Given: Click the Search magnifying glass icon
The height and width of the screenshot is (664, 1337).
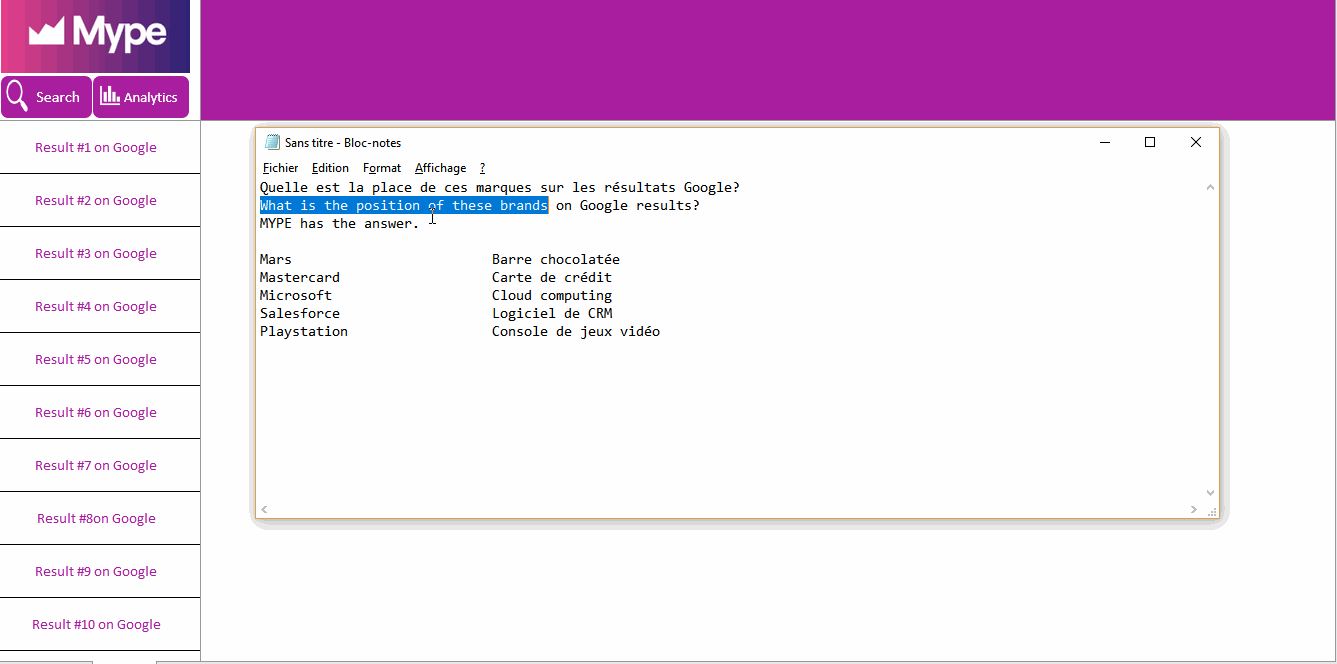Looking at the screenshot, I should (17, 96).
